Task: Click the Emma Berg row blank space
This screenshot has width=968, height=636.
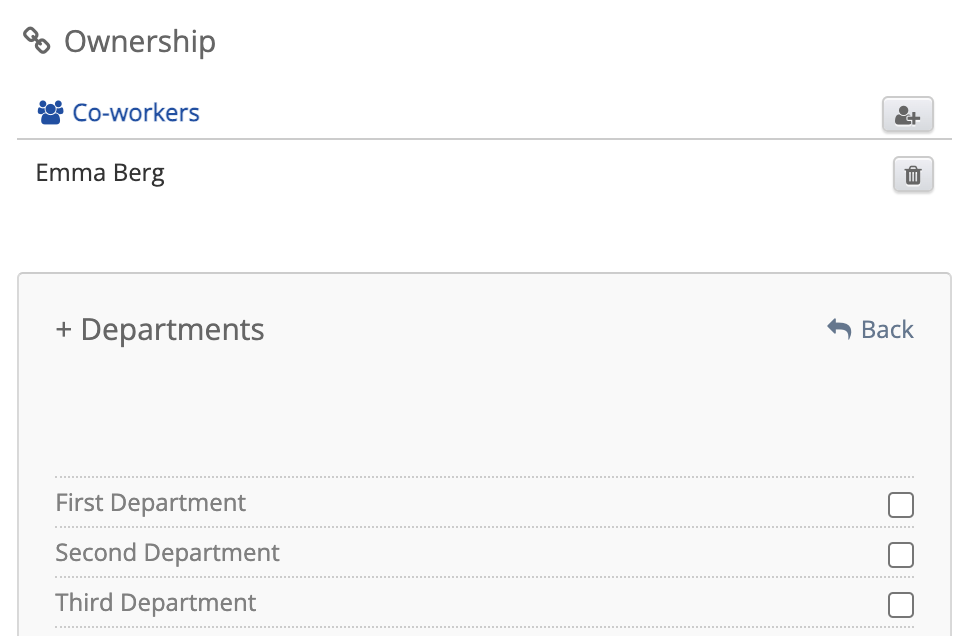Action: (520, 174)
